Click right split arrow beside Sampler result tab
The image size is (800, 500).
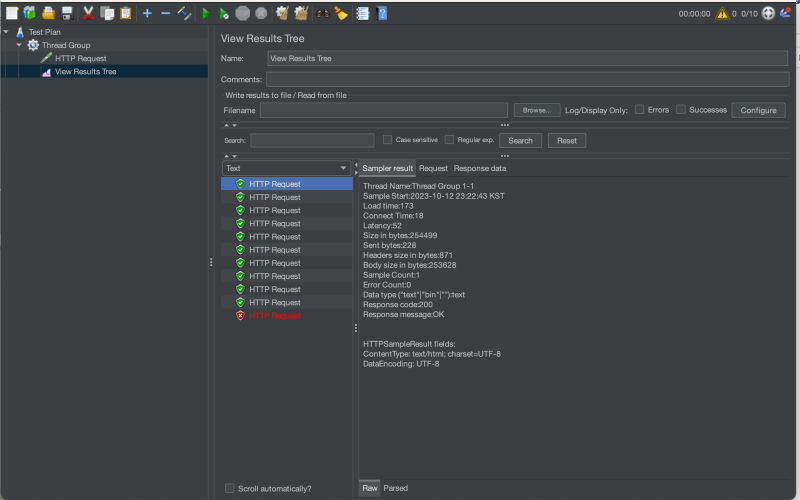click(356, 172)
